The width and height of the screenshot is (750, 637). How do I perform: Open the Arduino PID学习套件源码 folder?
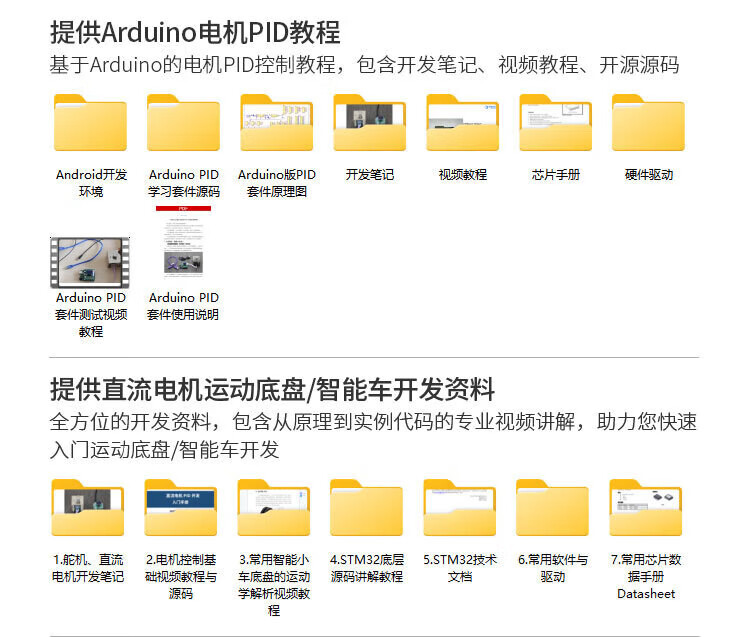click(x=183, y=125)
